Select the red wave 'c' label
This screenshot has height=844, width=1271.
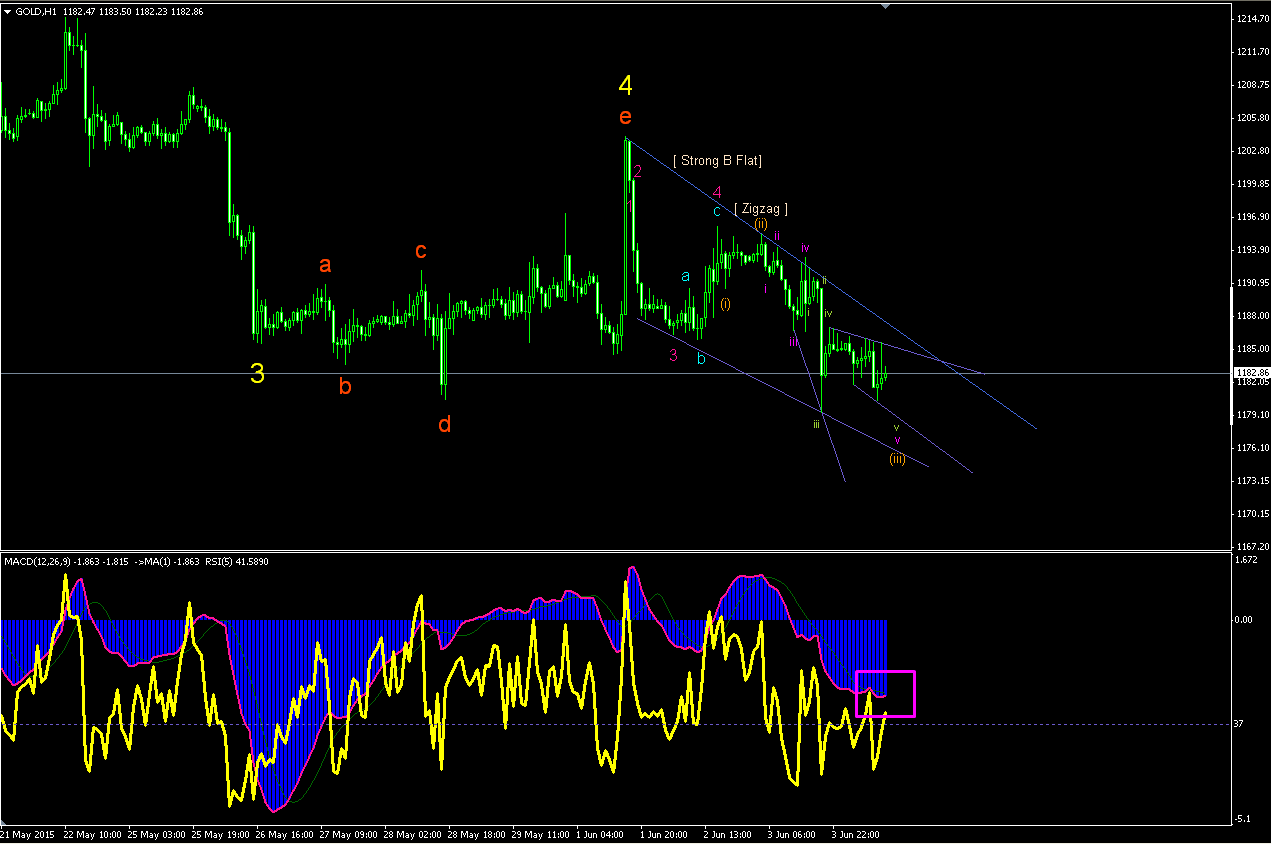[x=421, y=251]
